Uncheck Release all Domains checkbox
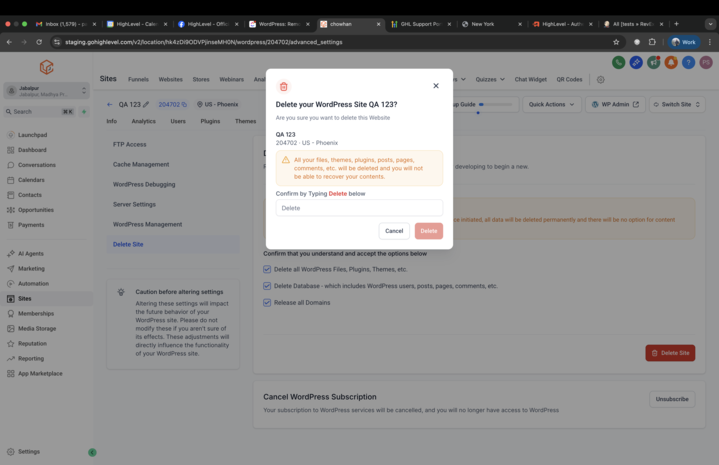This screenshot has width=719, height=465. [267, 302]
